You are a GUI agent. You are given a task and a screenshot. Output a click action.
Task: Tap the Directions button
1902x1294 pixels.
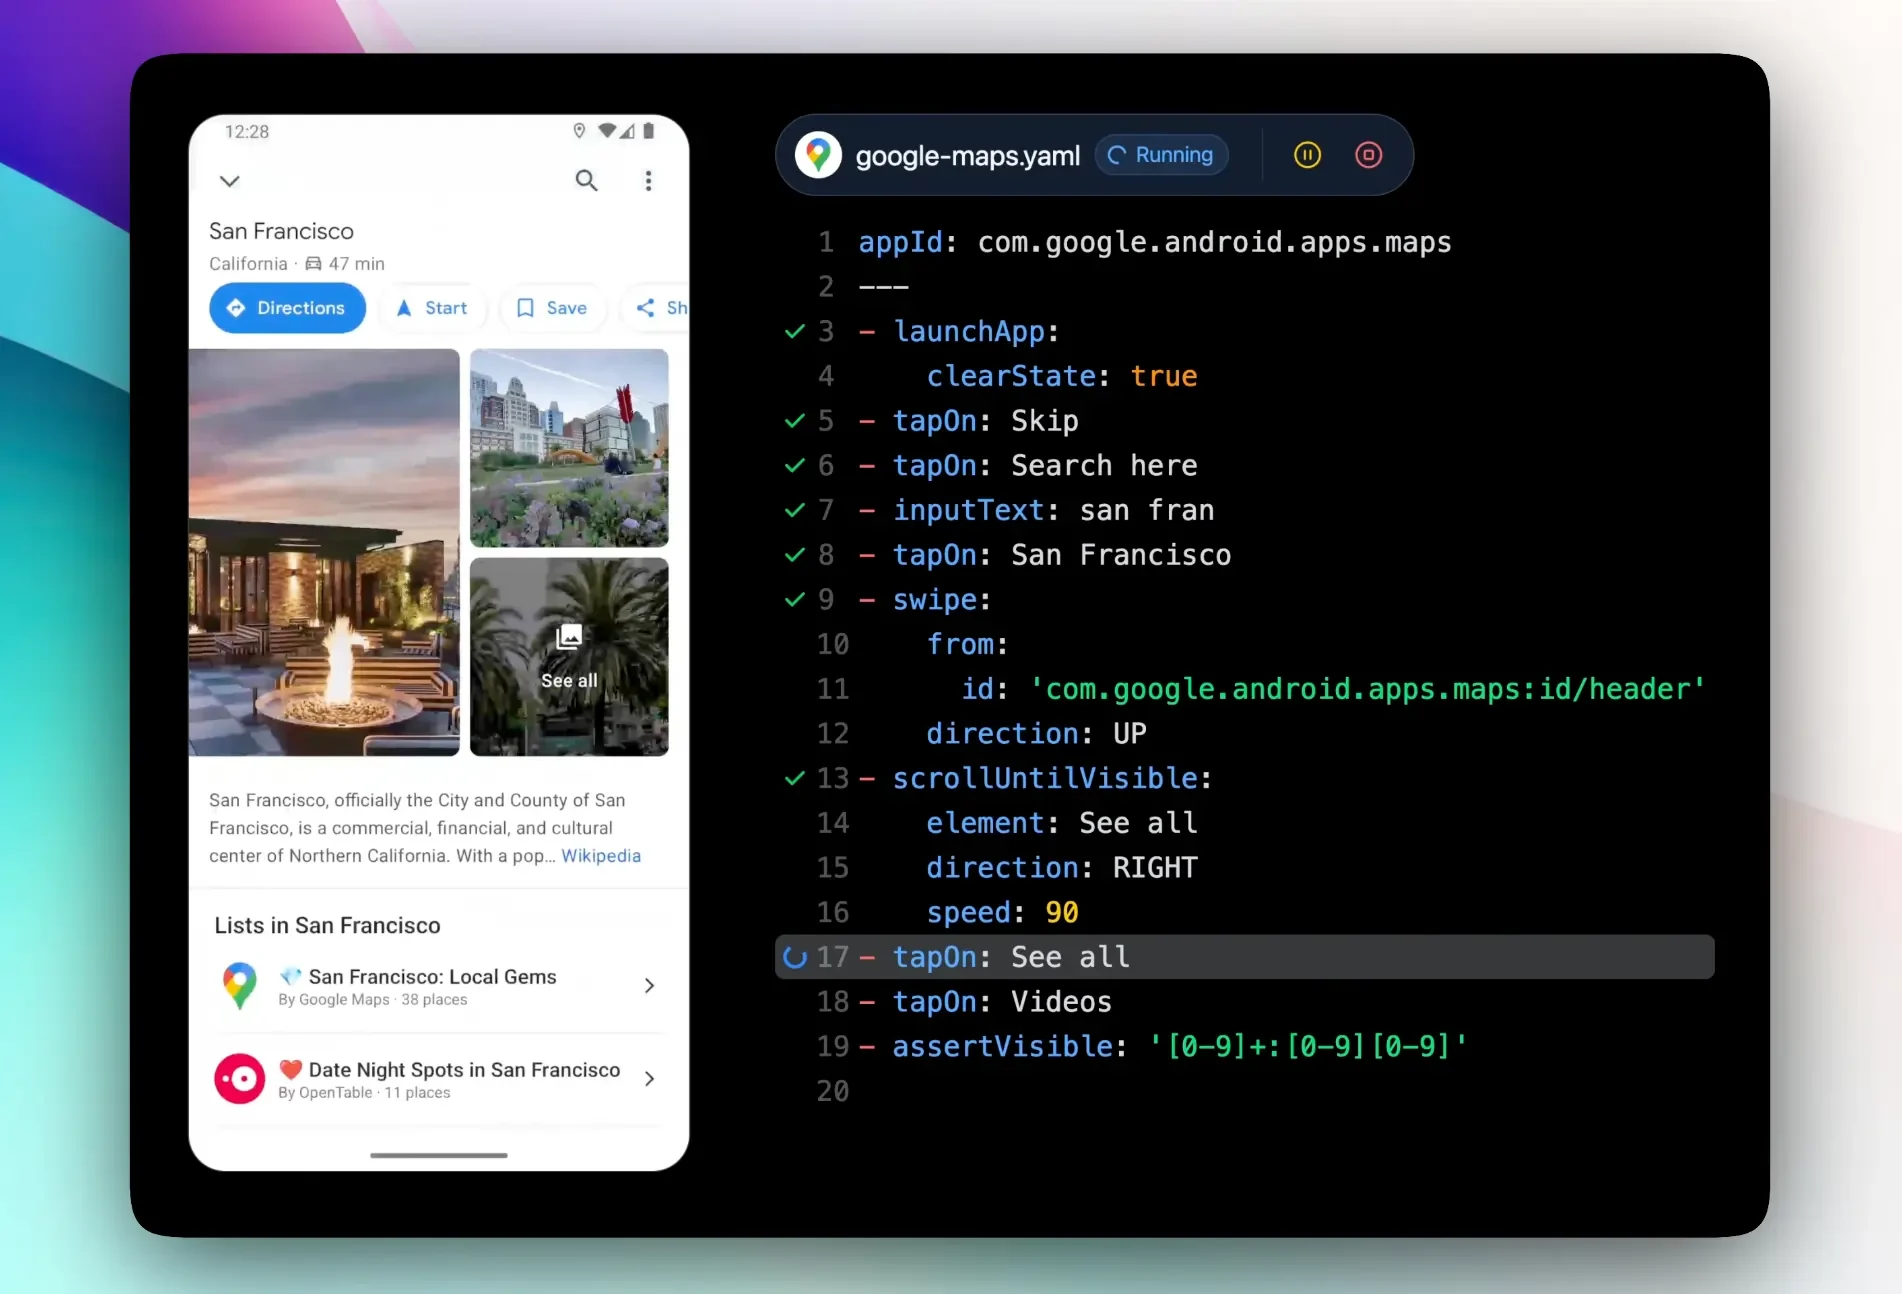pyautogui.click(x=287, y=308)
